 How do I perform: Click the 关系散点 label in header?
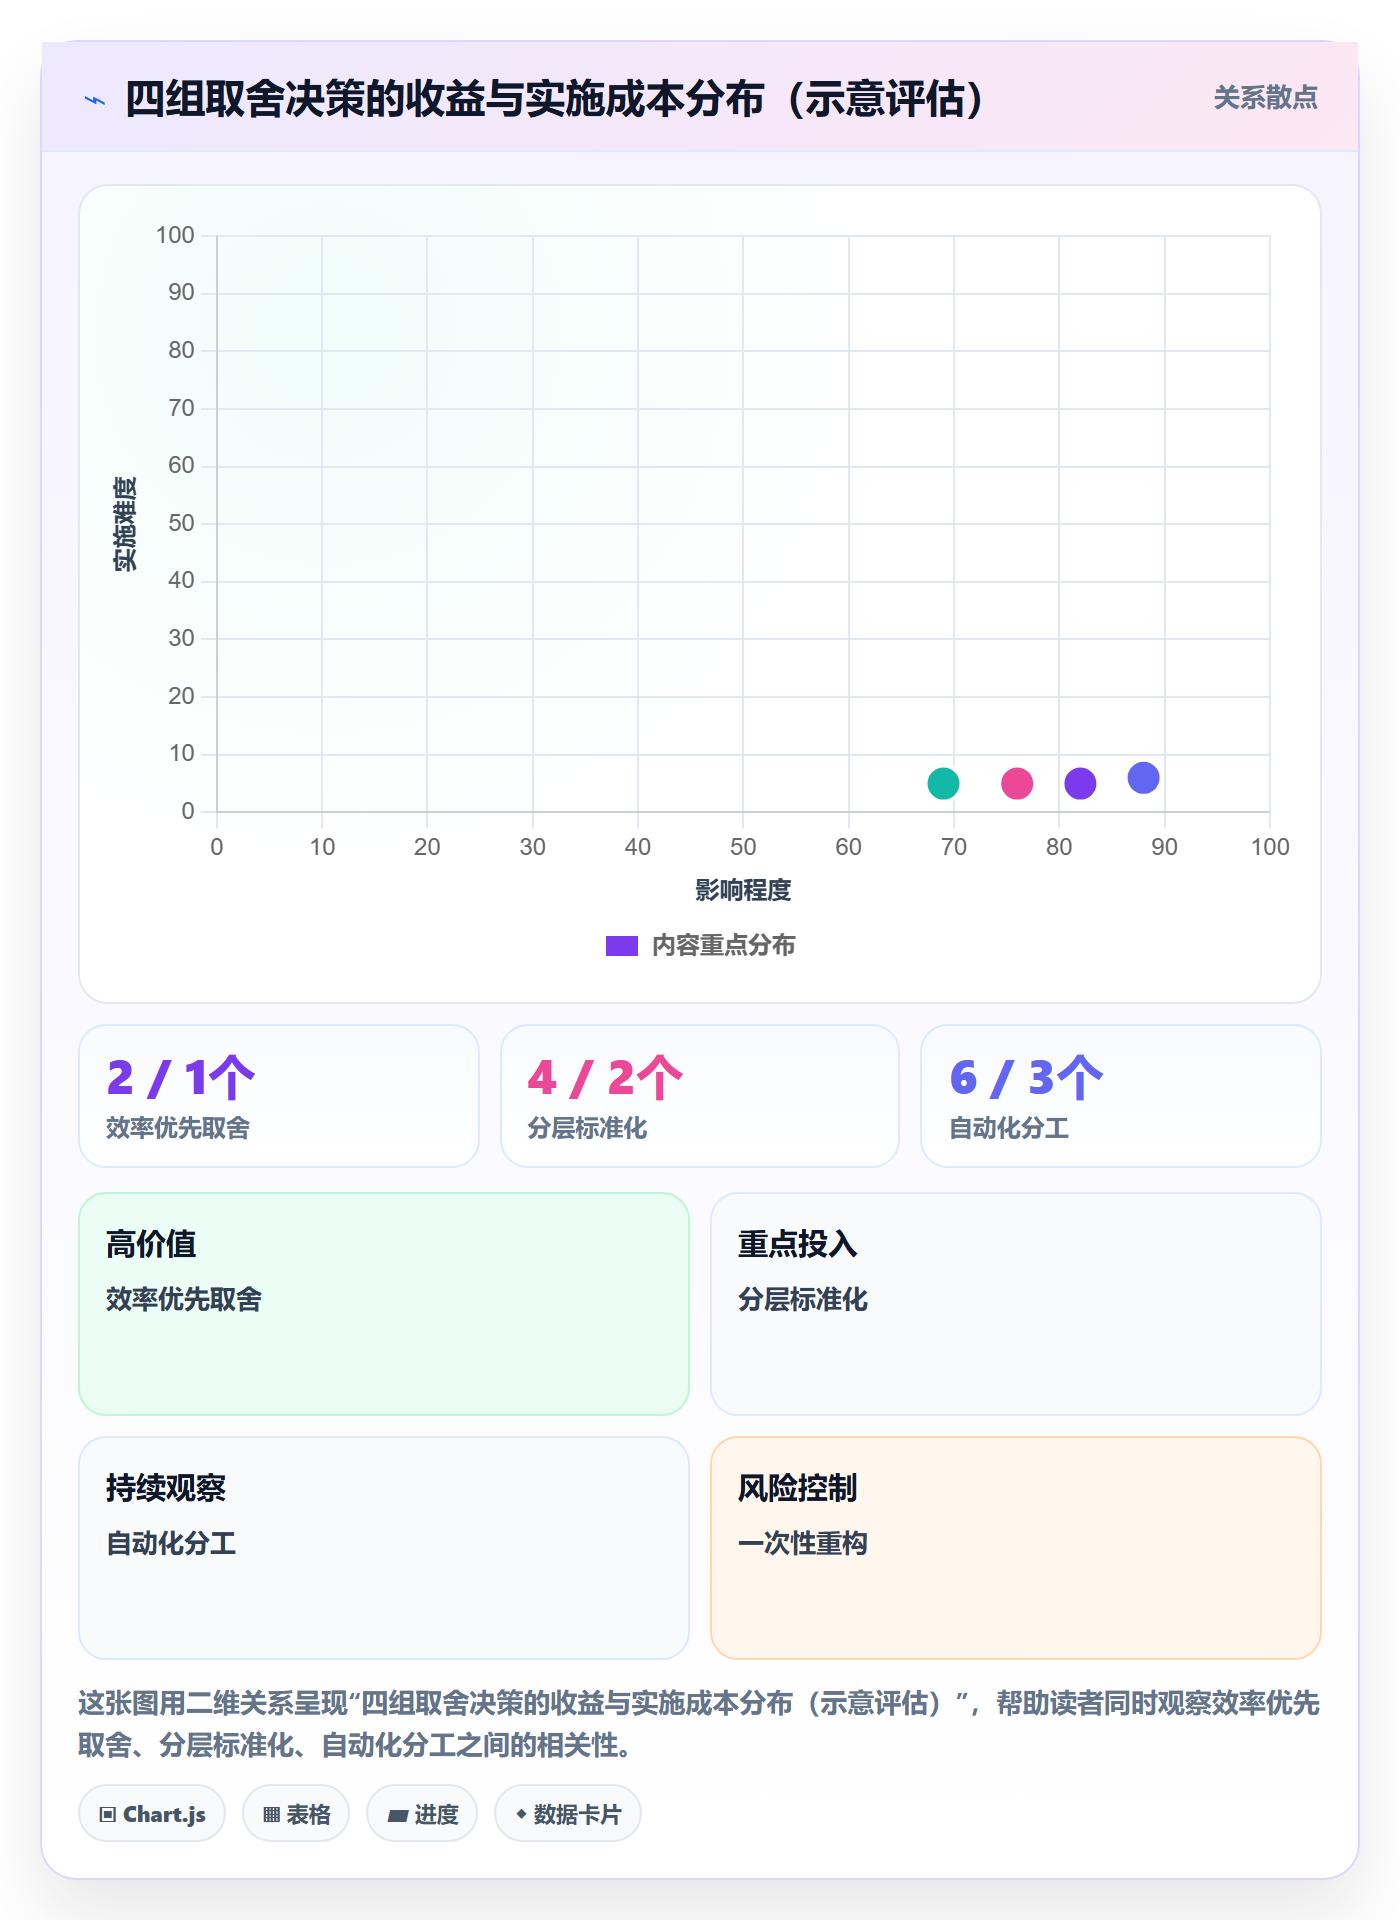[1265, 98]
